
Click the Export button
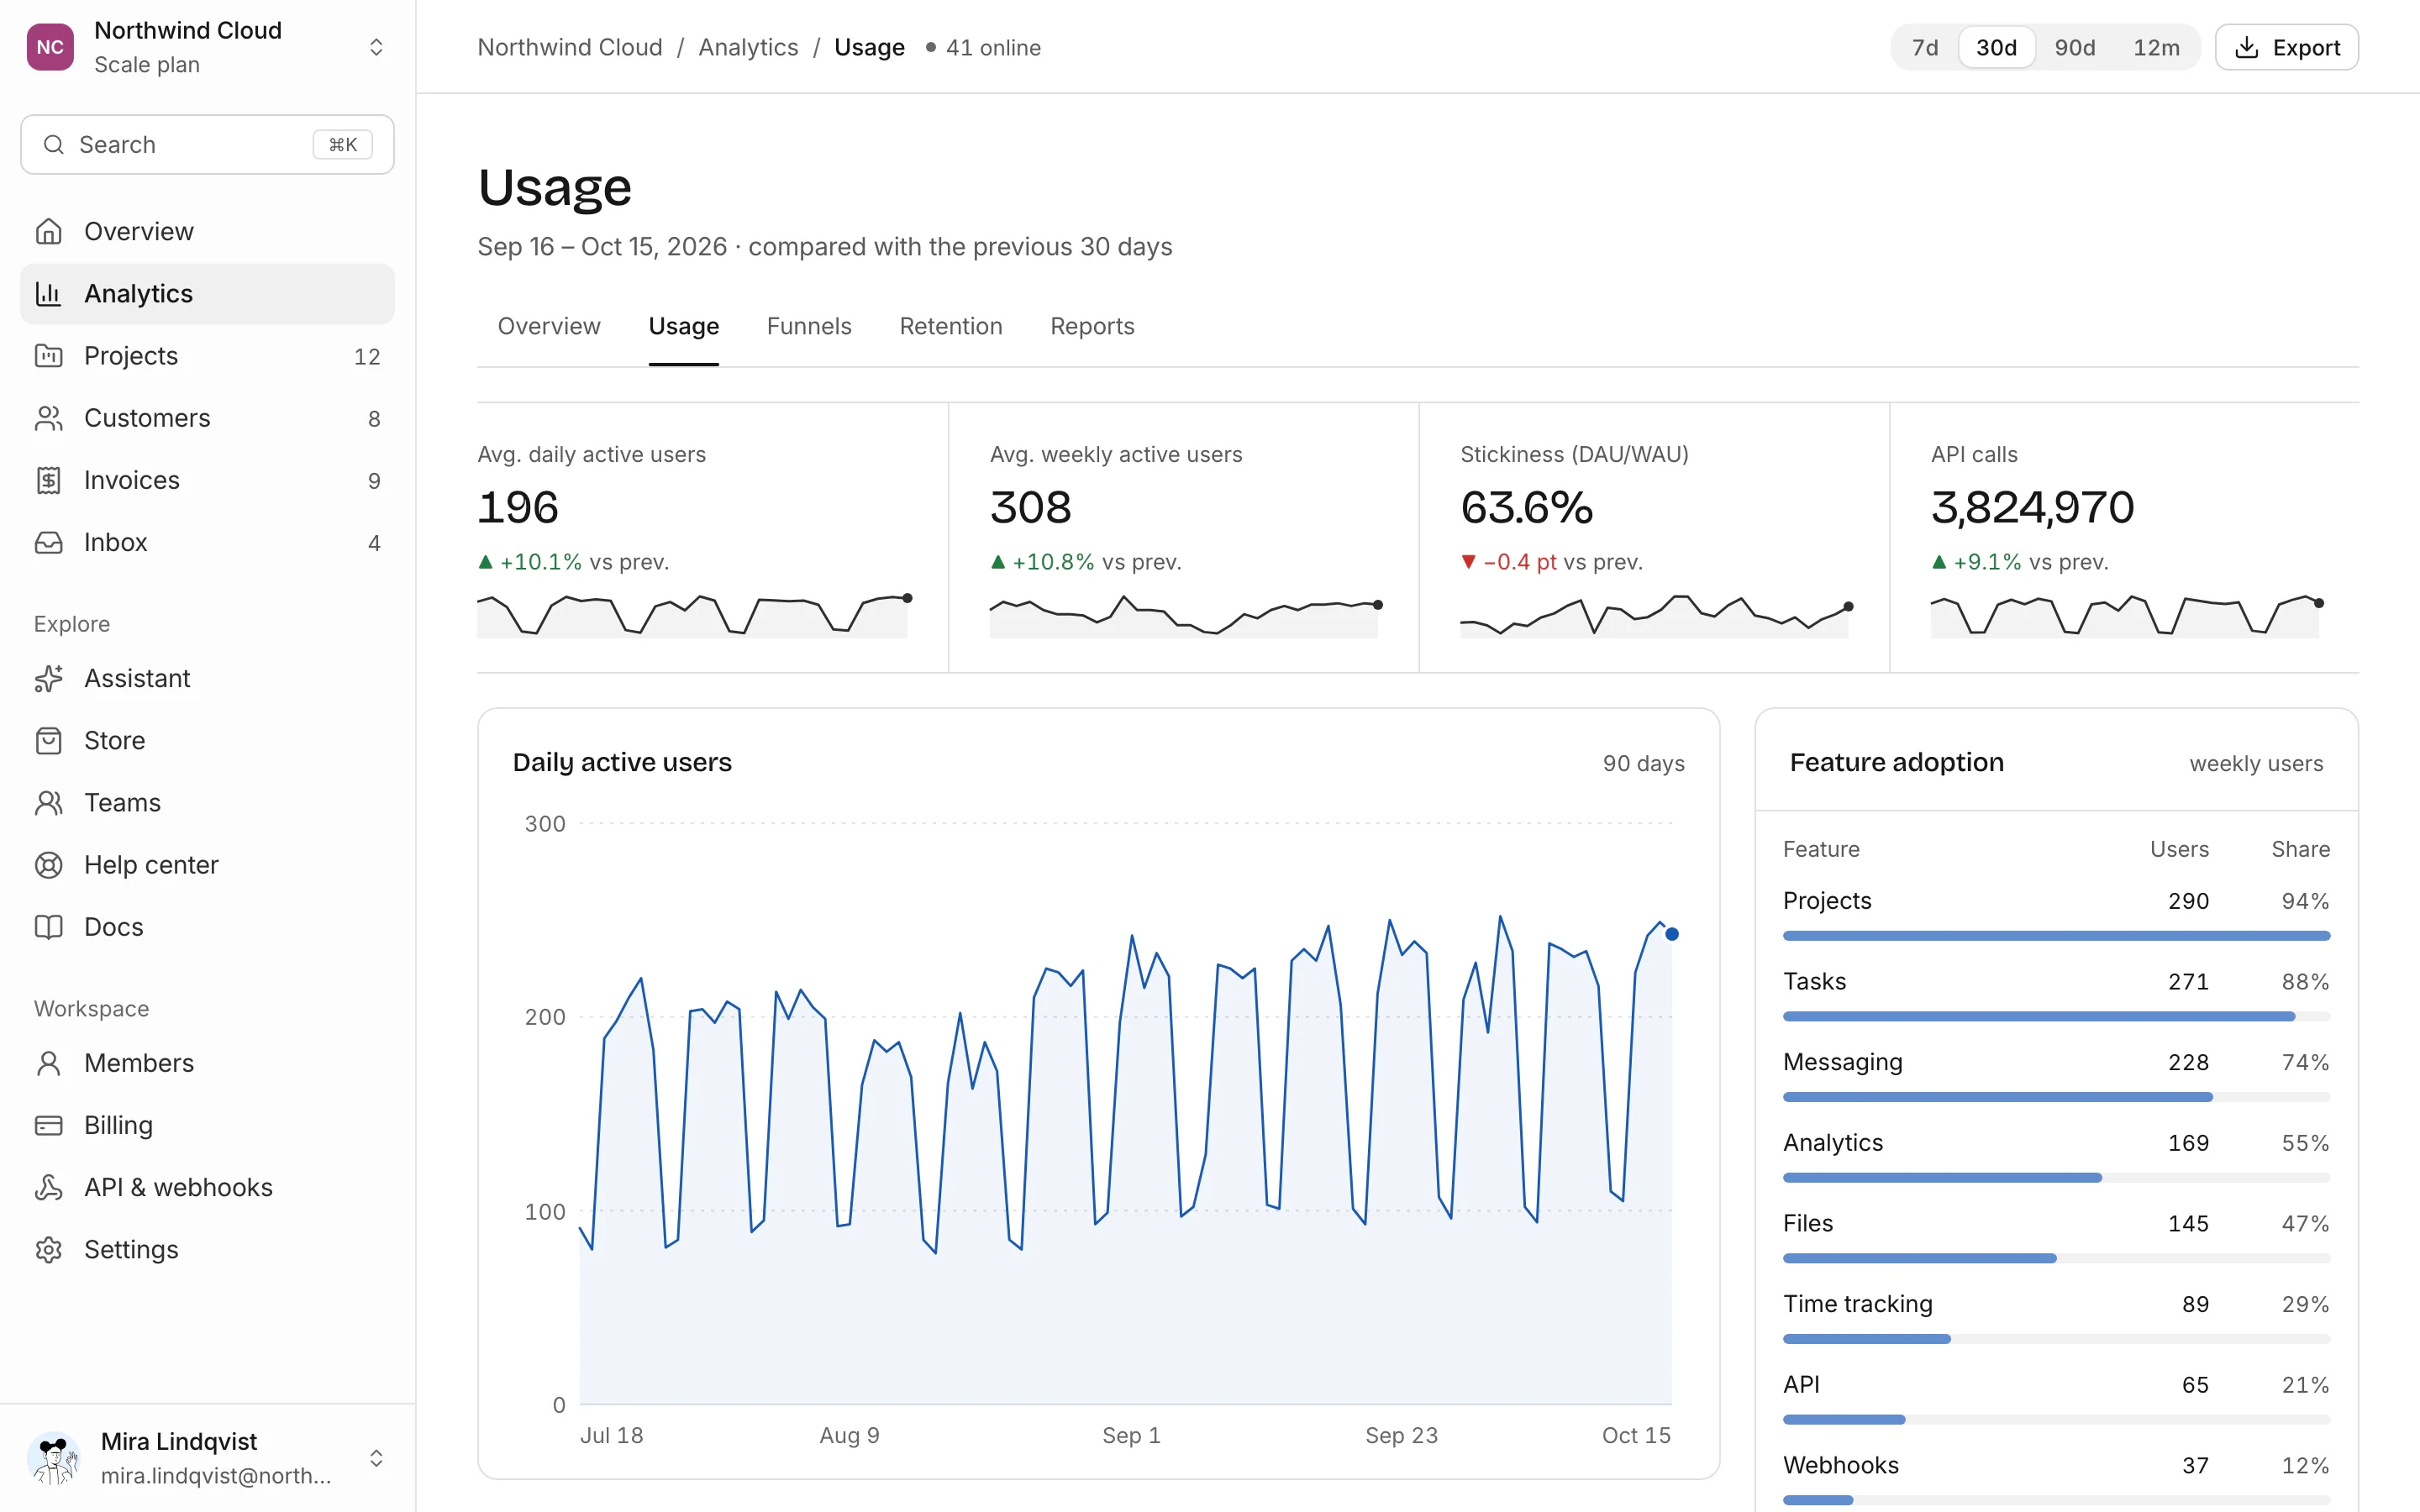2286,47
